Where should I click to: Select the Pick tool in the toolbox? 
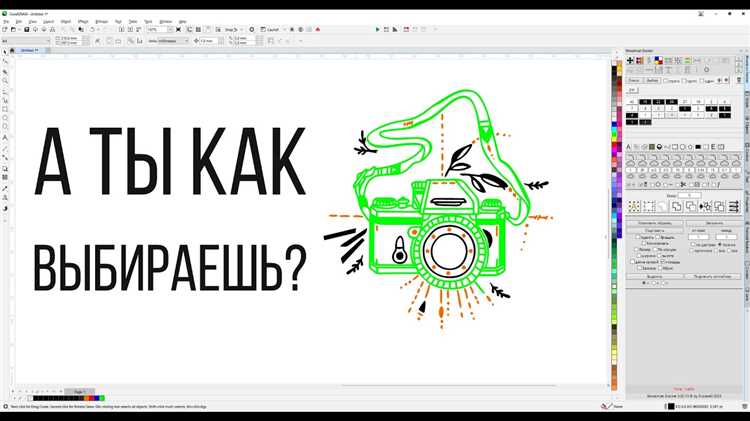coord(5,52)
